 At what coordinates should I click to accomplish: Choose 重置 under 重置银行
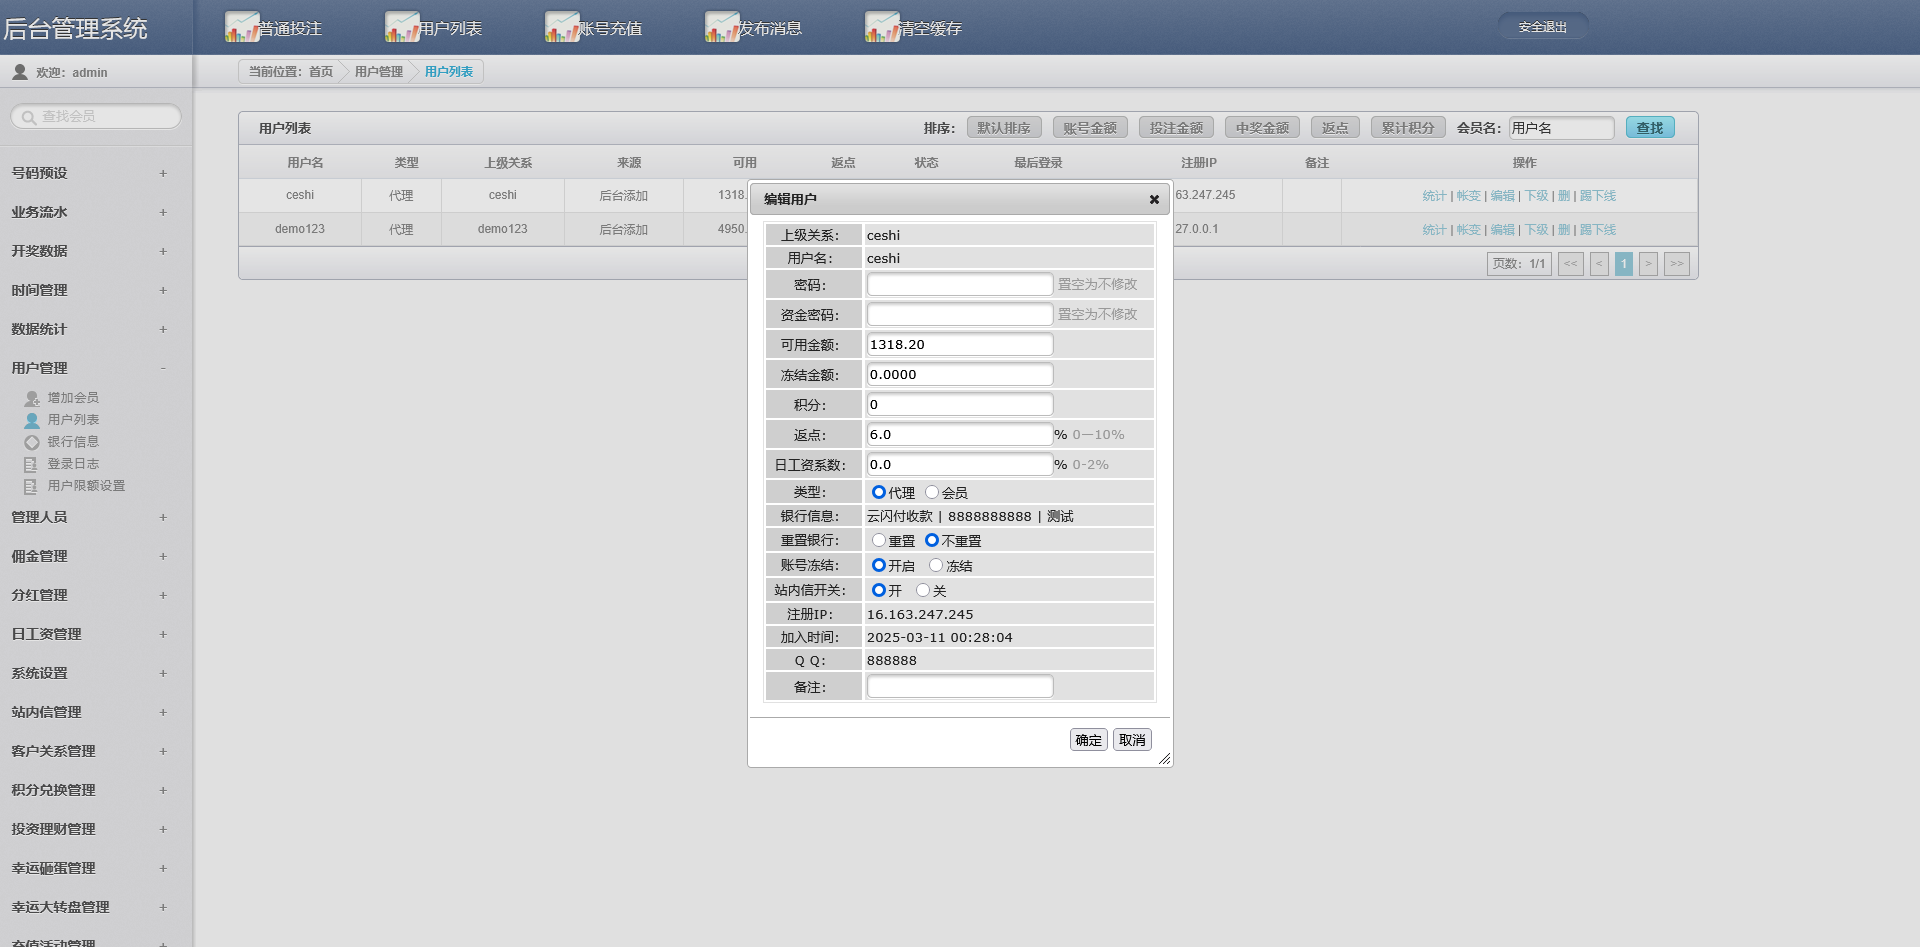pos(879,540)
